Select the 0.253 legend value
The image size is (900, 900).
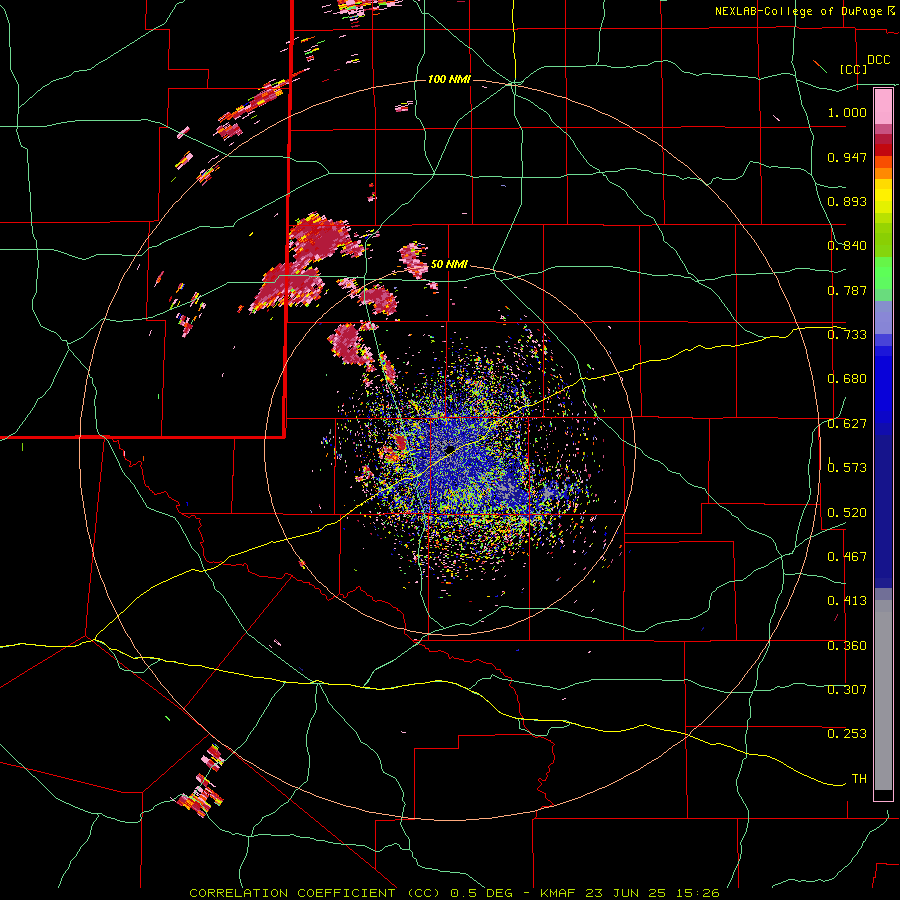847,734
